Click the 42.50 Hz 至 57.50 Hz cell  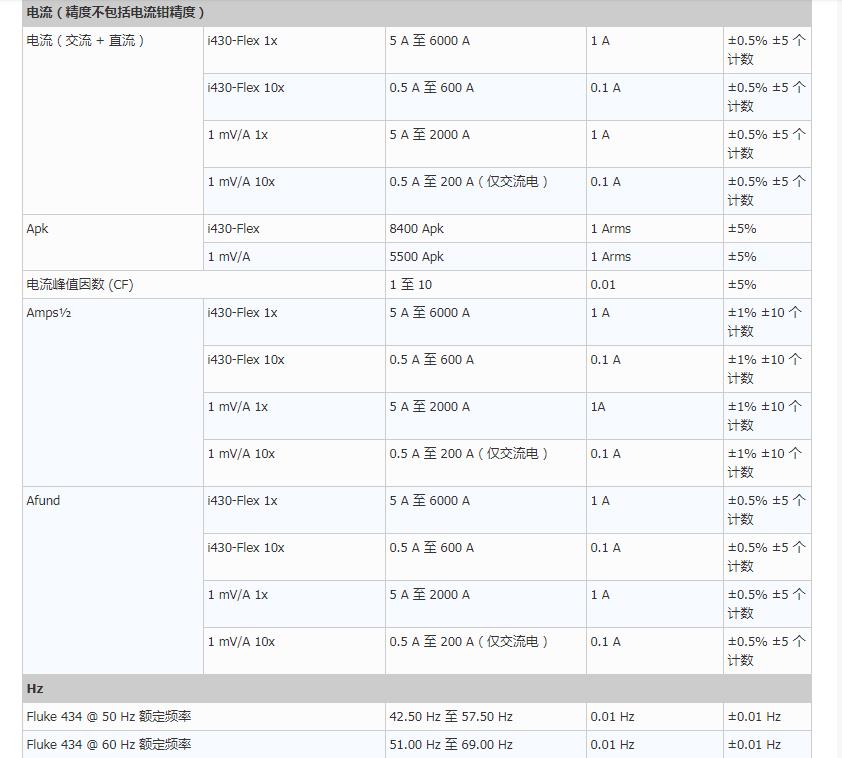[x=451, y=717]
